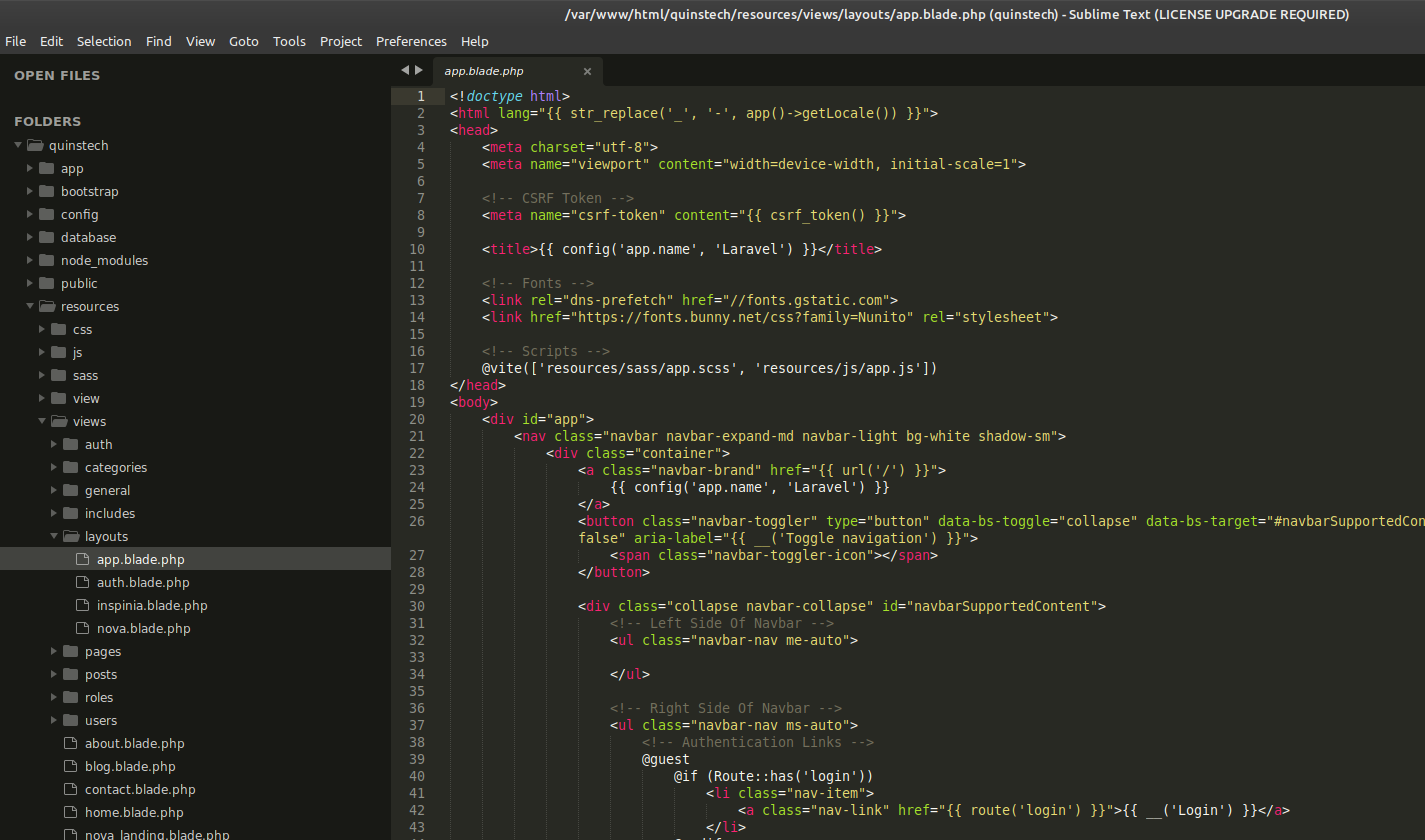Open the Tools menu
1425x840 pixels.
[289, 41]
